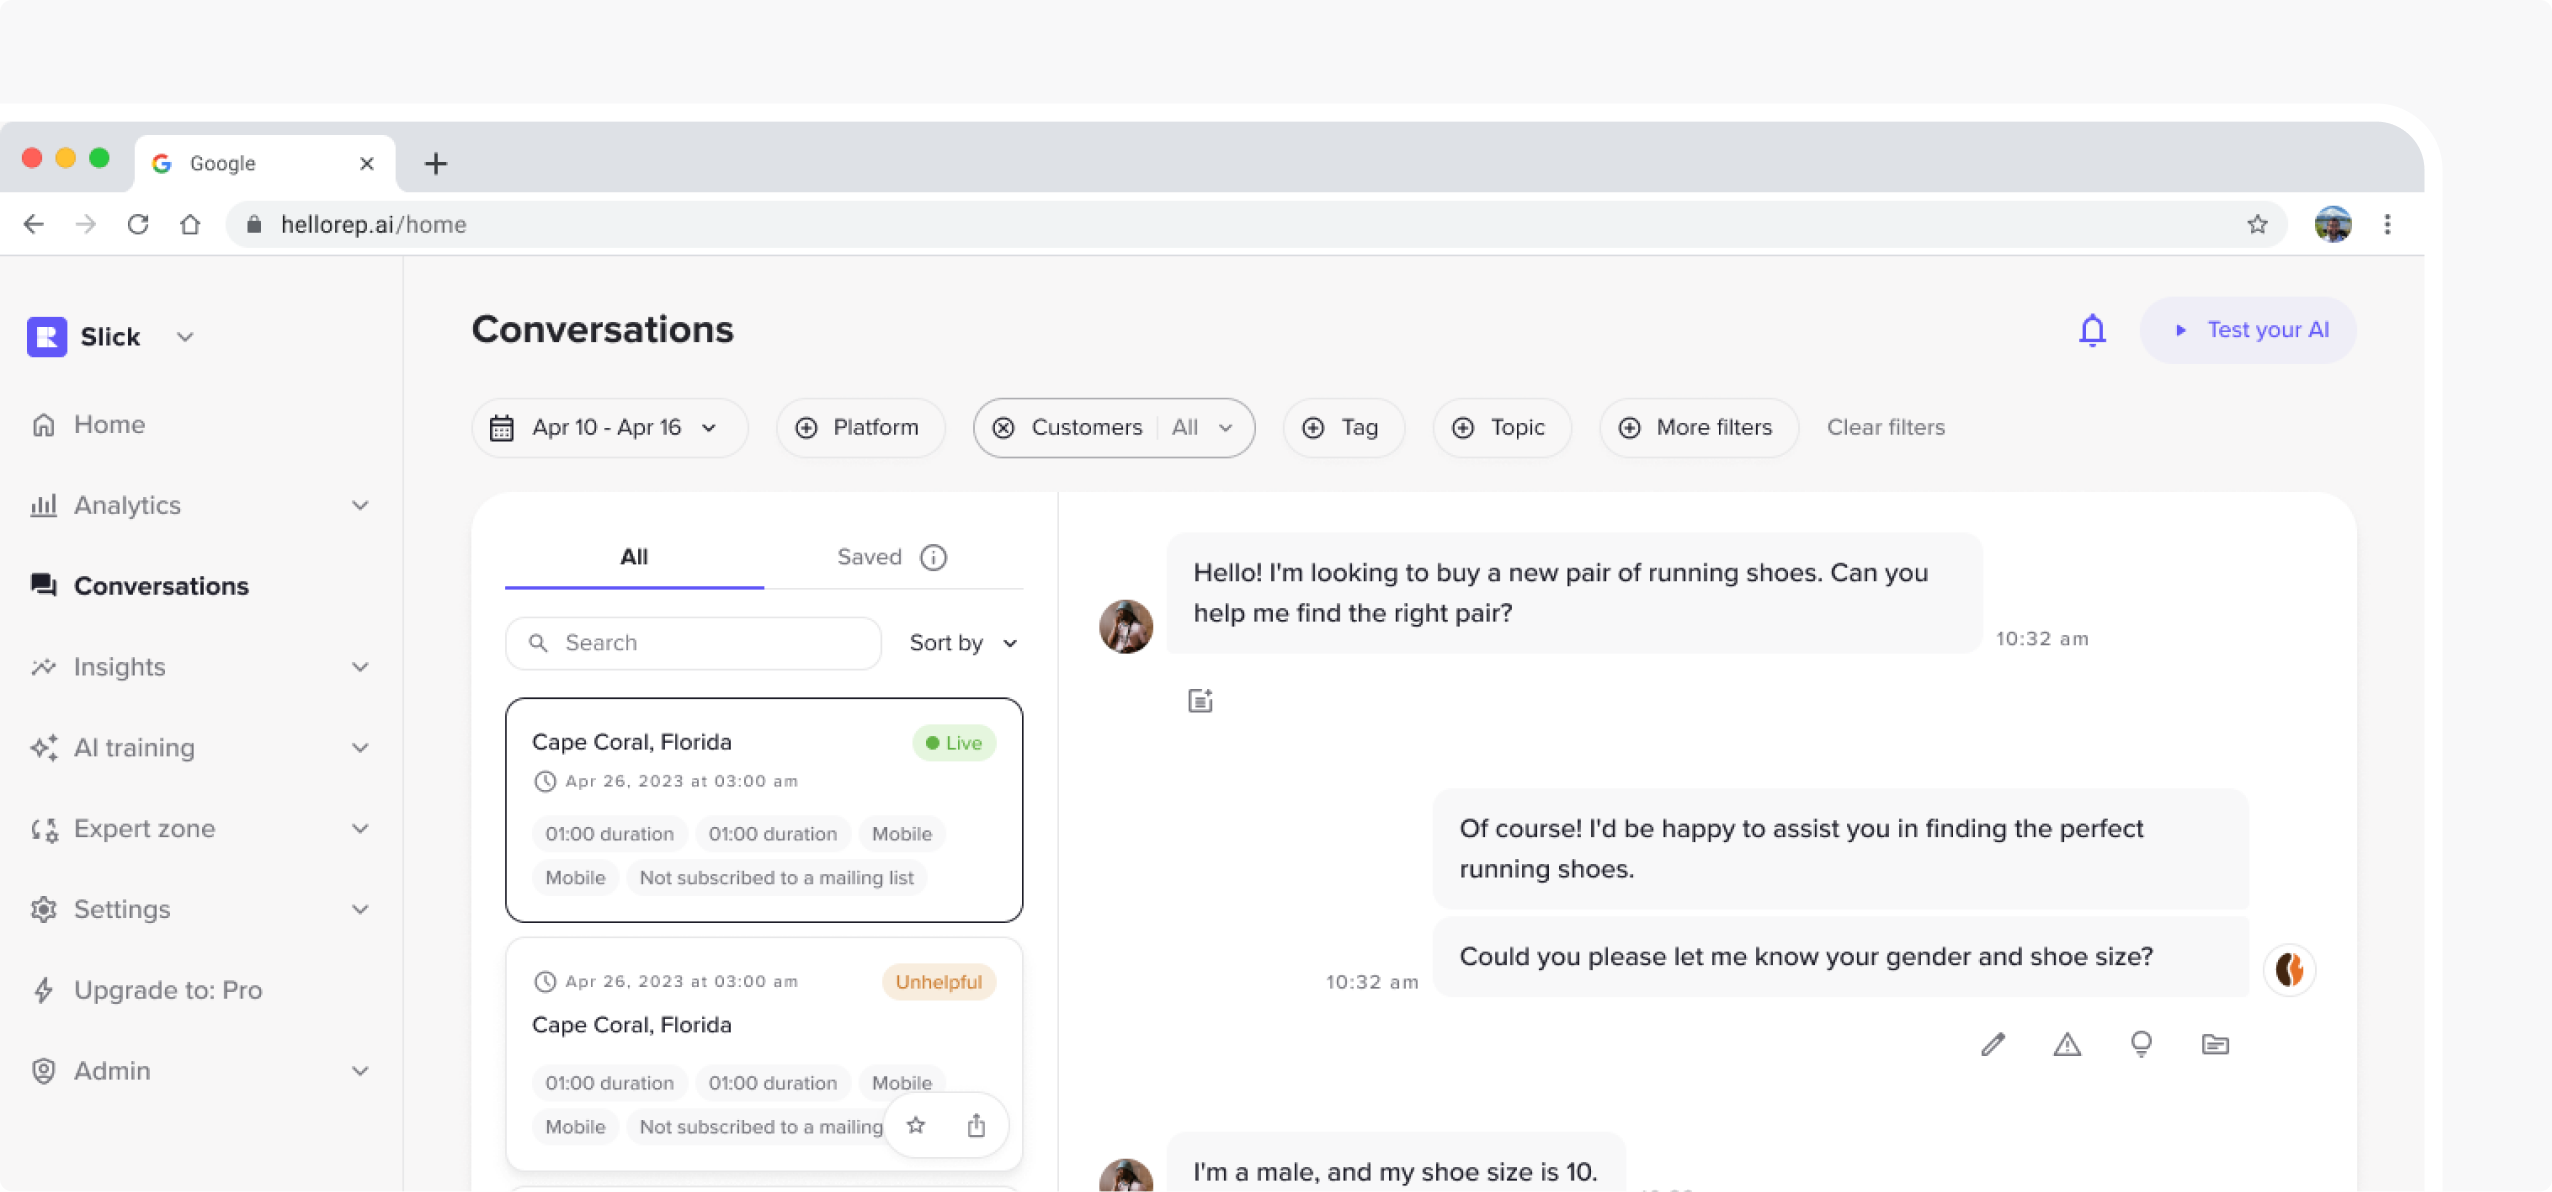Open the Customers All dropdown
Viewport: 2552px width, 1192px height.
pyautogui.click(x=1203, y=428)
